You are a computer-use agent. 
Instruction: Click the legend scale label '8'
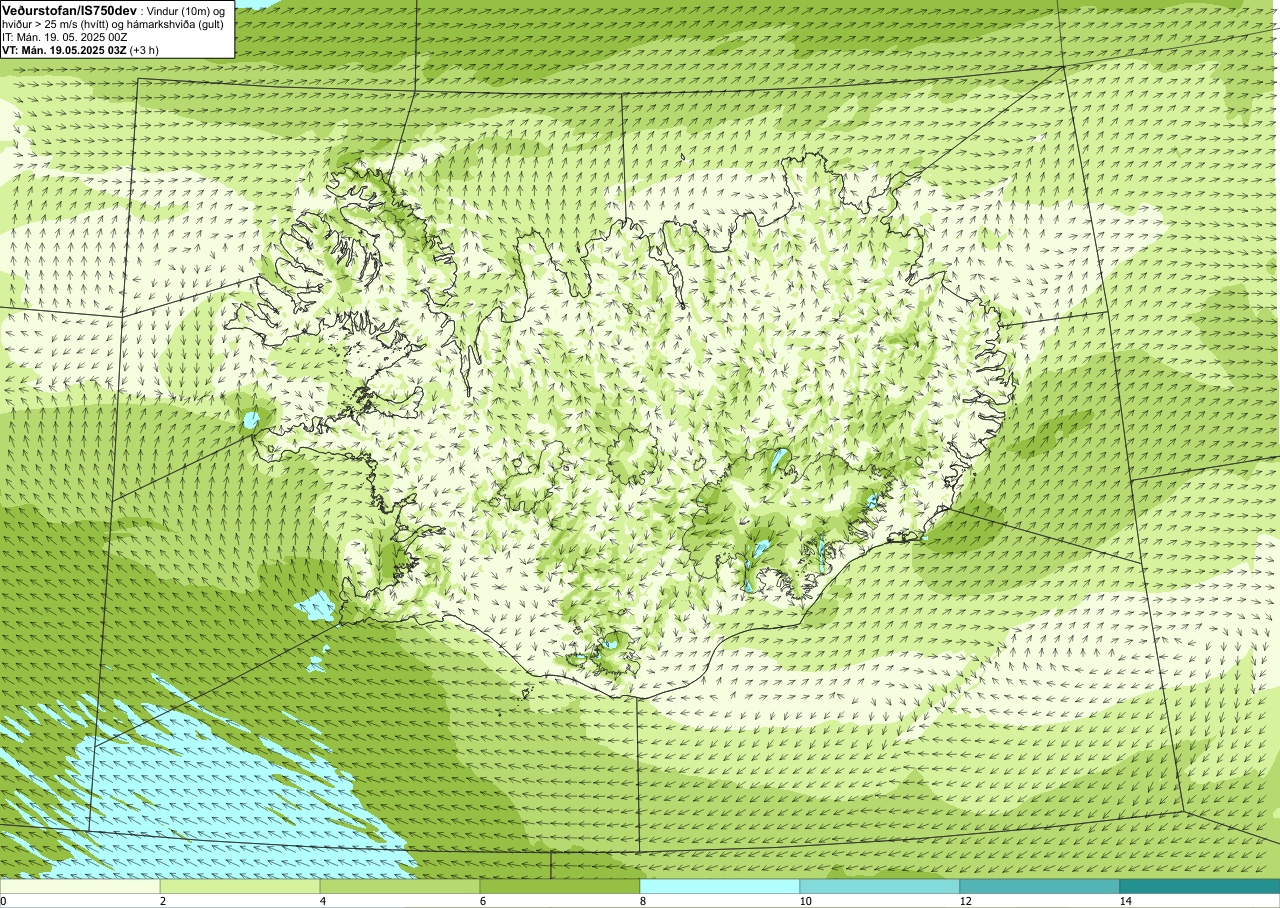point(643,901)
